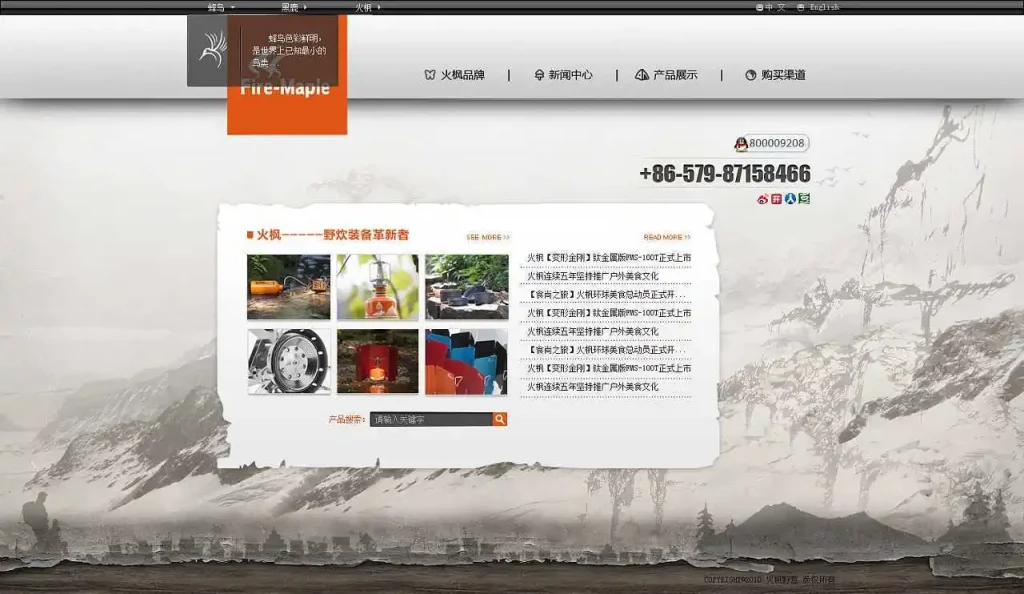Image resolution: width=1024 pixels, height=594 pixels.
Task: Click the magnifier icon to search products
Action: (x=500, y=419)
